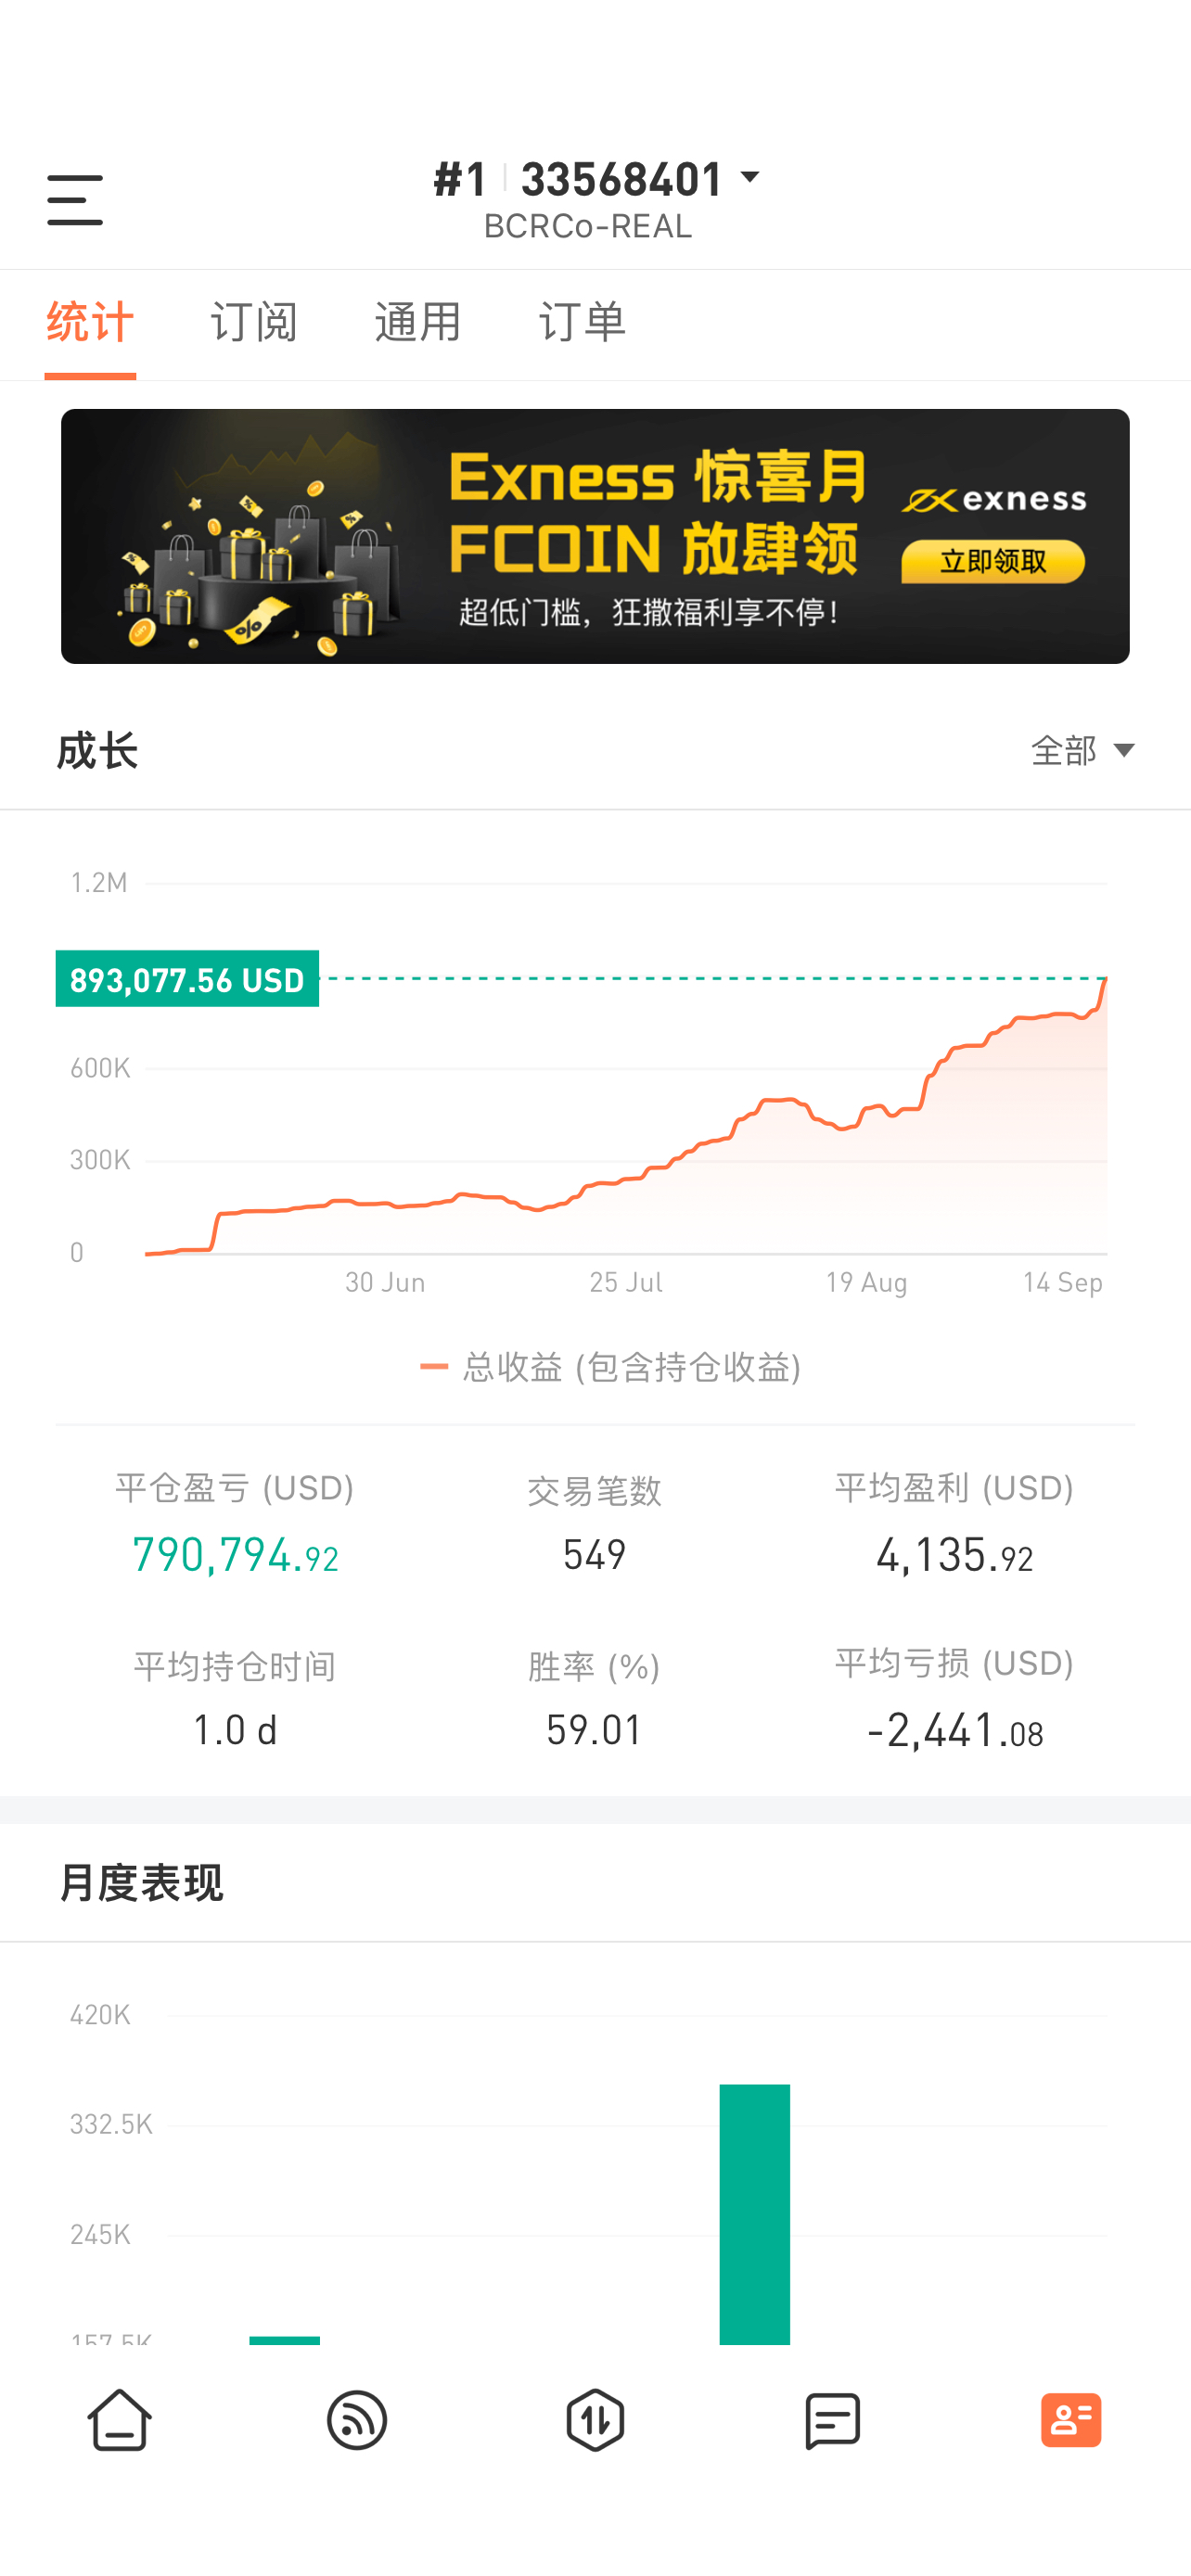The width and height of the screenshot is (1191, 2576).
Task: Tap the 平仓盈亏 790,794.92 value
Action: pyautogui.click(x=235, y=1555)
